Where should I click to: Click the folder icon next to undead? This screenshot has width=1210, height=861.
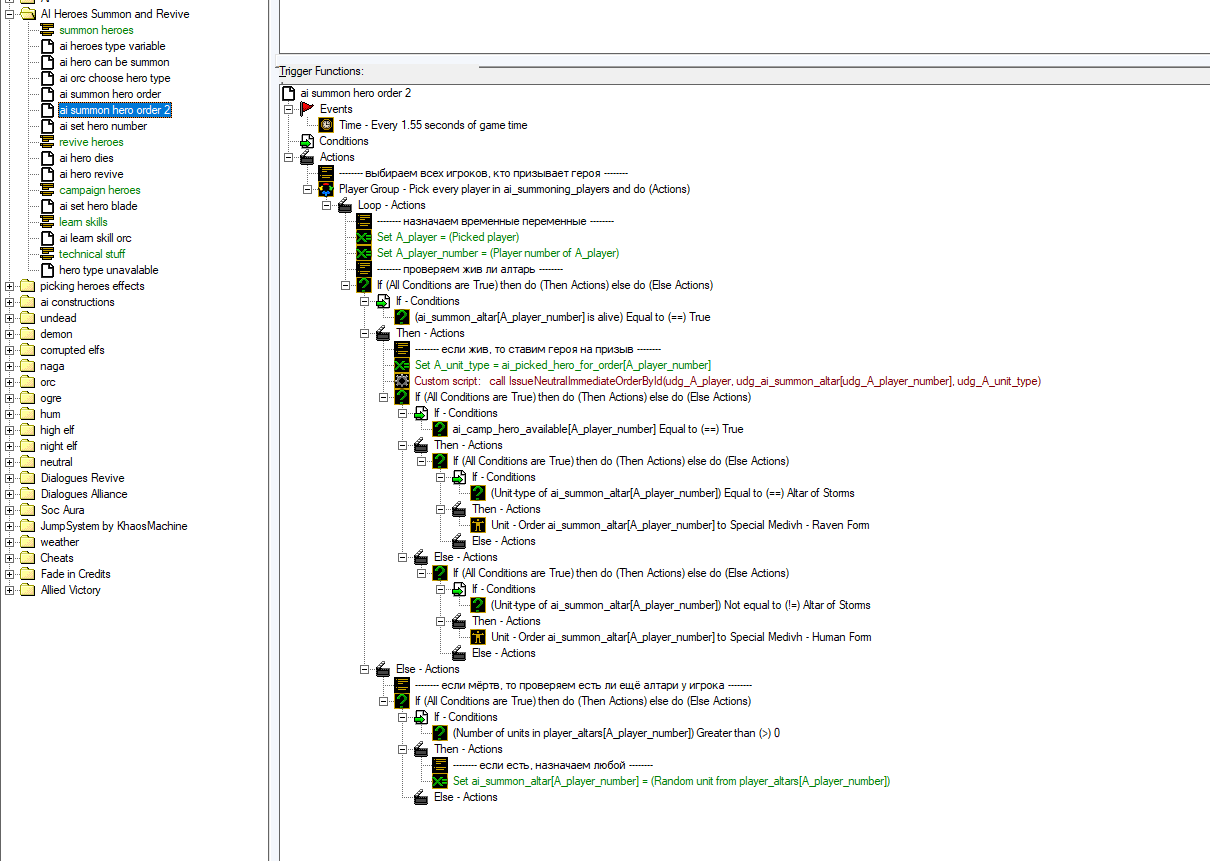point(27,318)
